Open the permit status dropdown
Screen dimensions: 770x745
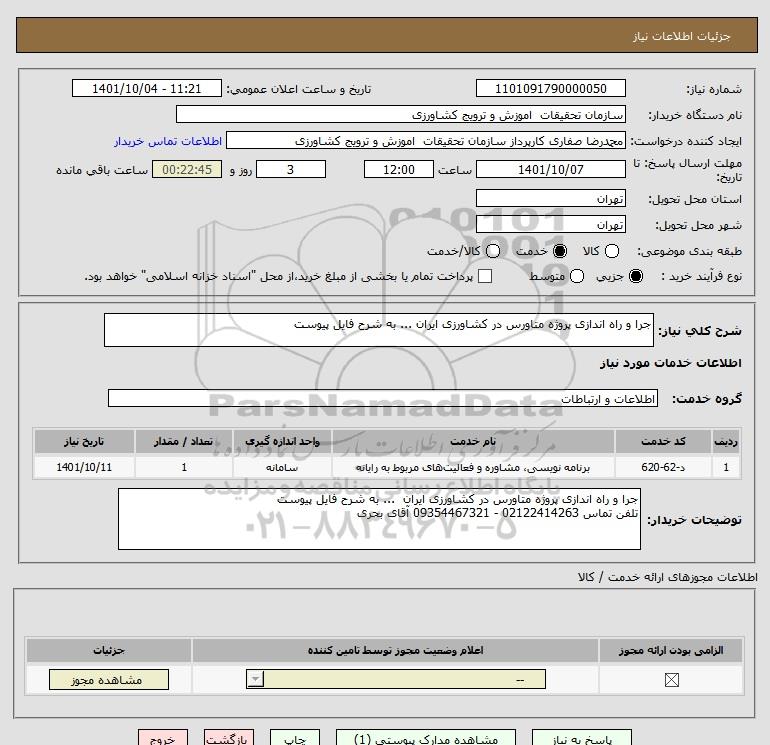396,679
